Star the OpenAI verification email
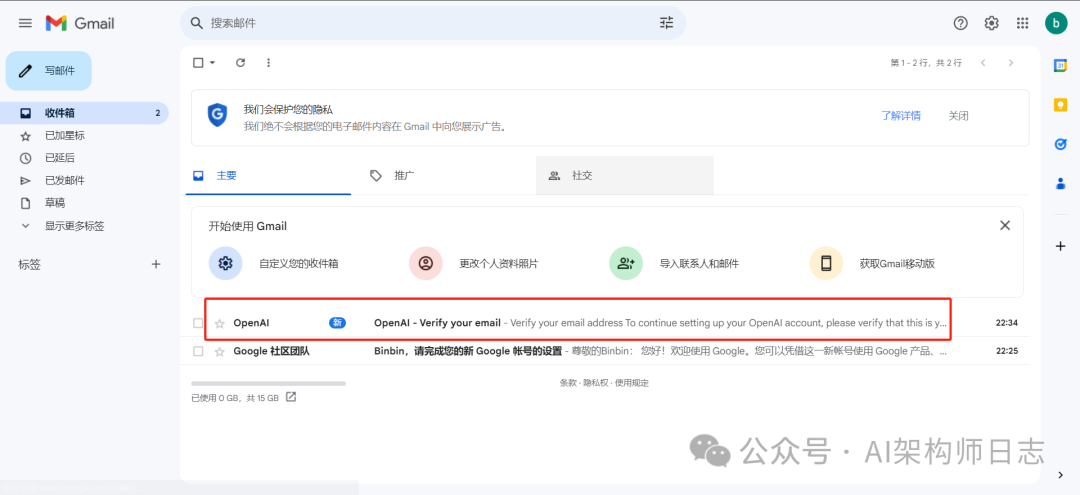 click(220, 323)
